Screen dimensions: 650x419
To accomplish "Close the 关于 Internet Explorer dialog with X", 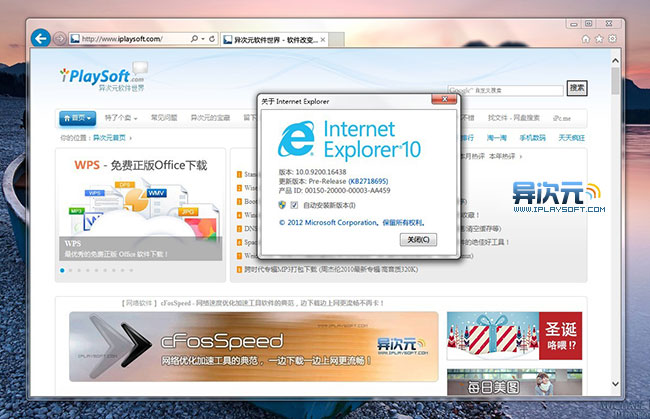I will pyautogui.click(x=444, y=99).
